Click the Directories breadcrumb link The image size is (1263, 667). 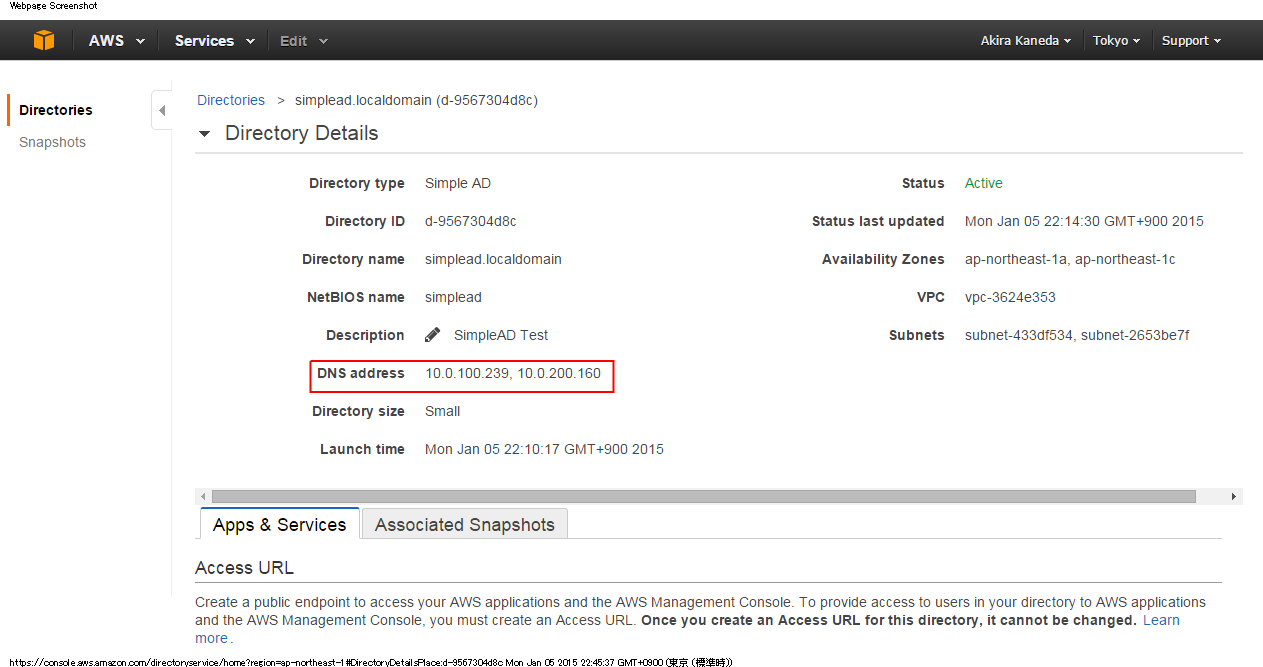tap(231, 100)
